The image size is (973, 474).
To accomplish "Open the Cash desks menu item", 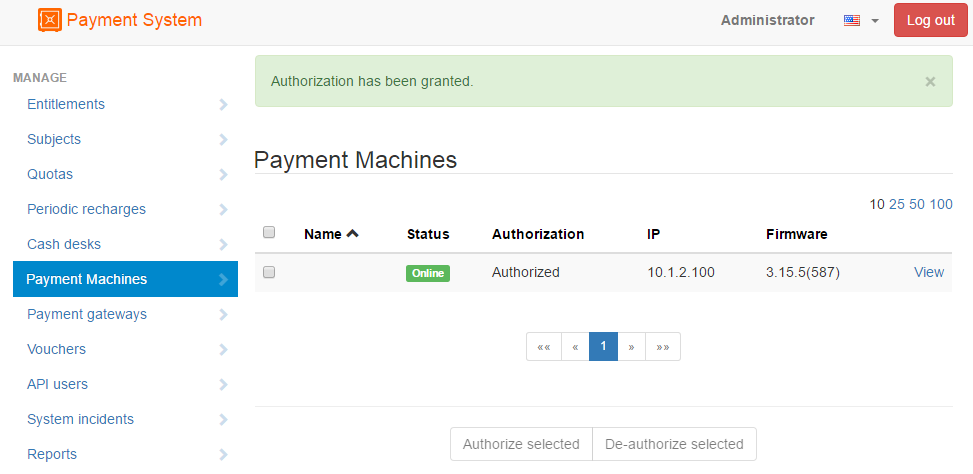I will coord(64,244).
